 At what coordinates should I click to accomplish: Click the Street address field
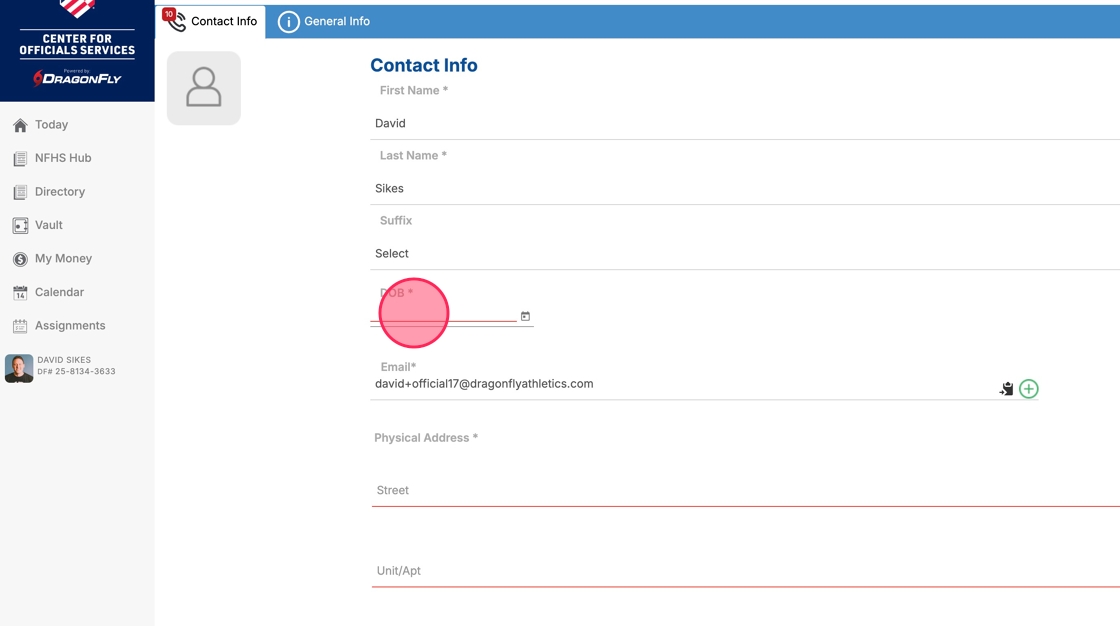pyautogui.click(x=744, y=490)
